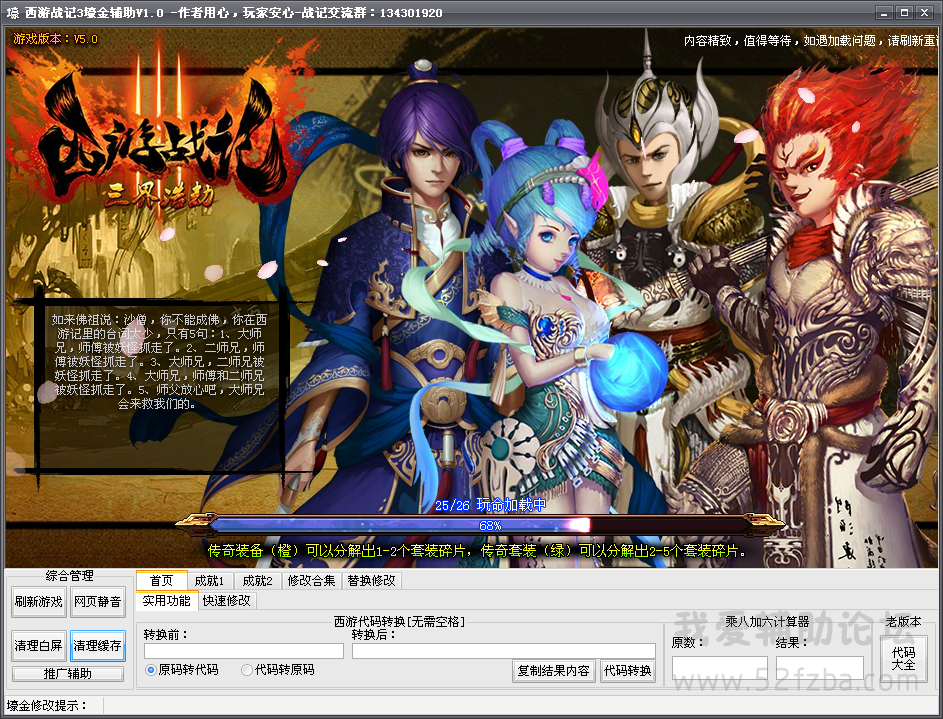Close the window
The image size is (943, 719).
tap(924, 12)
